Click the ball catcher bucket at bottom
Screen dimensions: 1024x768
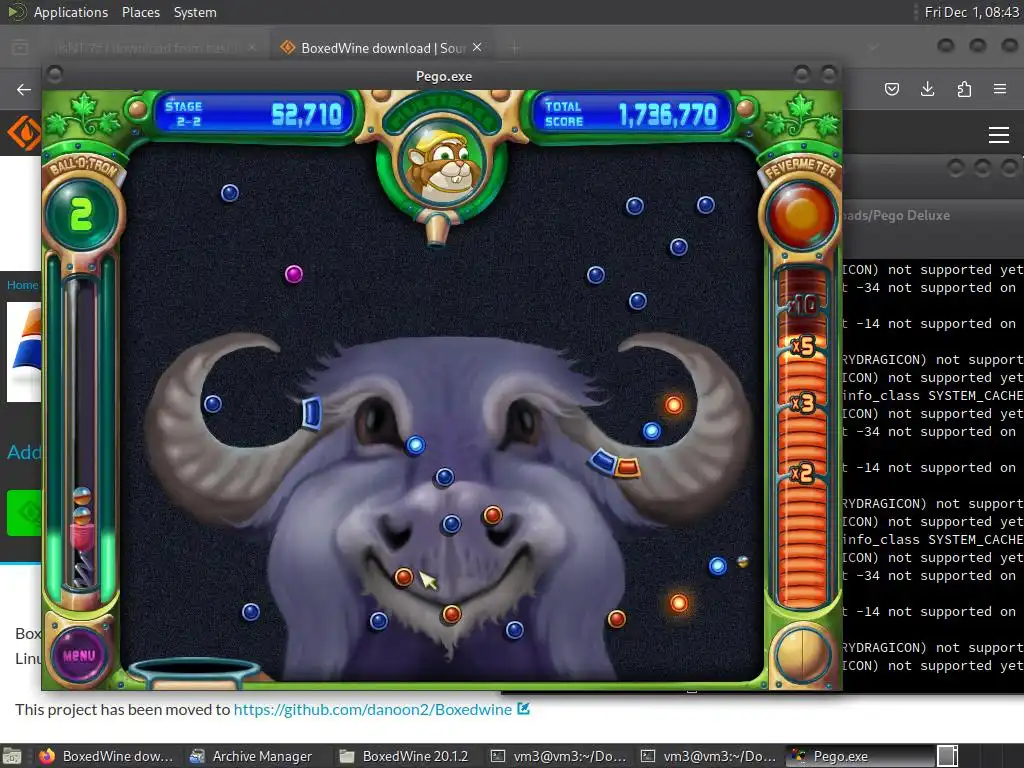coord(194,673)
